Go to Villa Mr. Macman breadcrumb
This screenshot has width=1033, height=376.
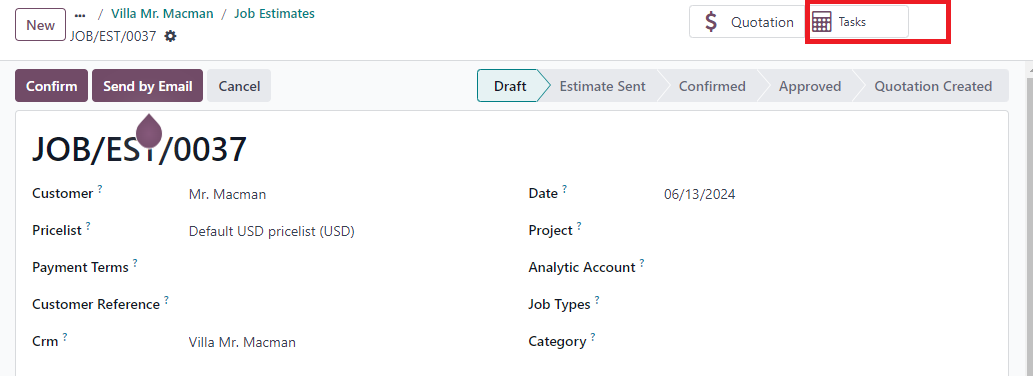coord(162,13)
